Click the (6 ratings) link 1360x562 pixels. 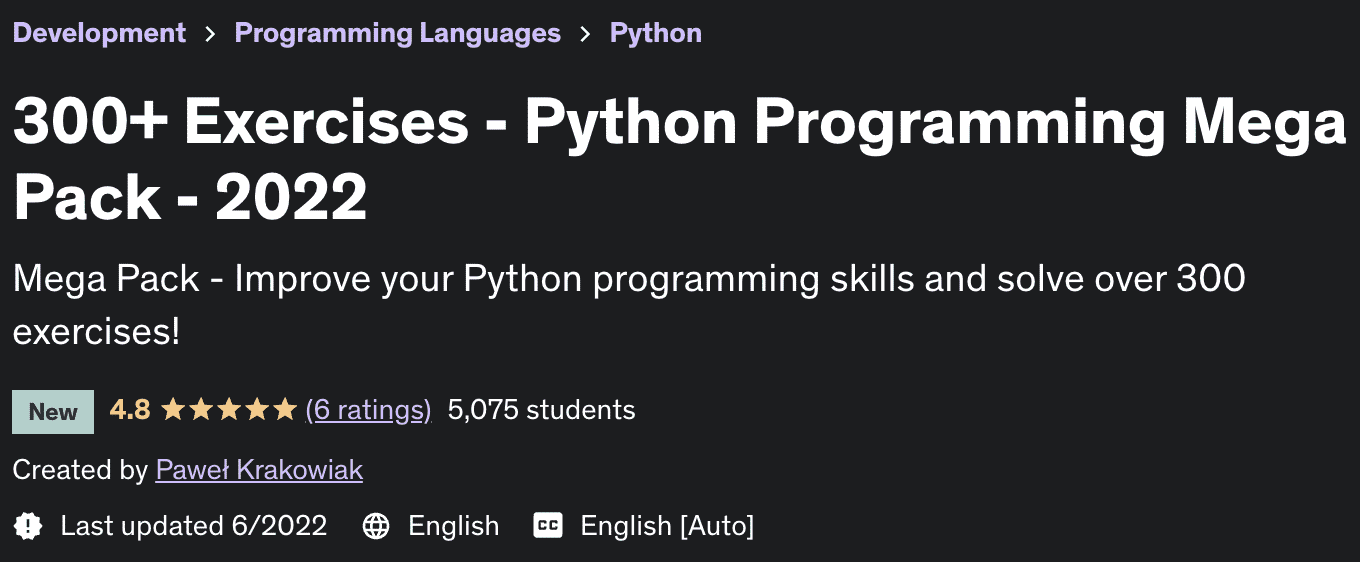click(x=368, y=410)
